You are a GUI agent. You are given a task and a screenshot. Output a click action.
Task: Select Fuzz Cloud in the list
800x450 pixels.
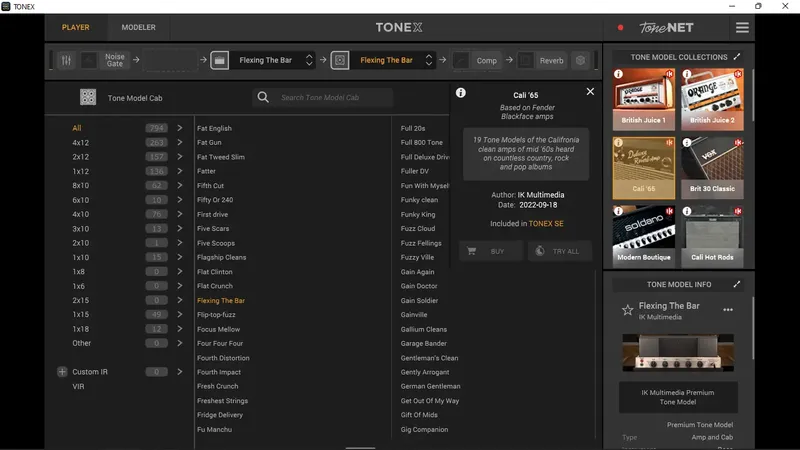418,229
